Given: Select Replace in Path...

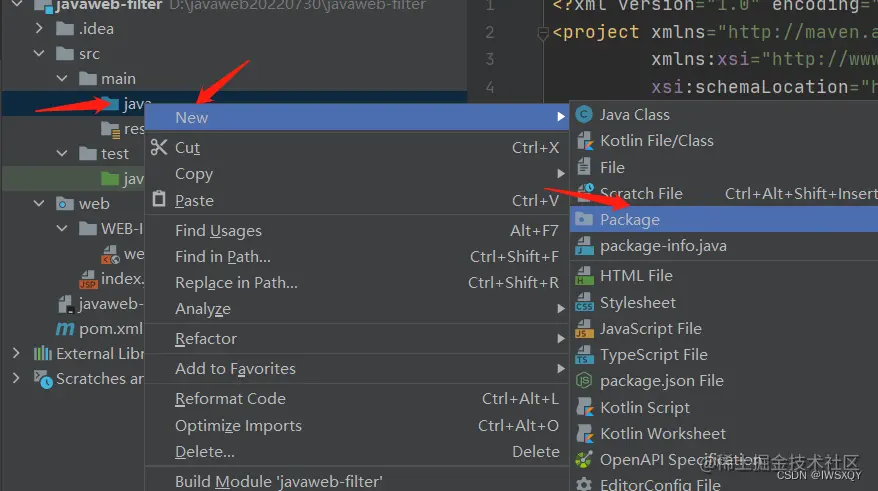Looking at the screenshot, I should [357, 282].
